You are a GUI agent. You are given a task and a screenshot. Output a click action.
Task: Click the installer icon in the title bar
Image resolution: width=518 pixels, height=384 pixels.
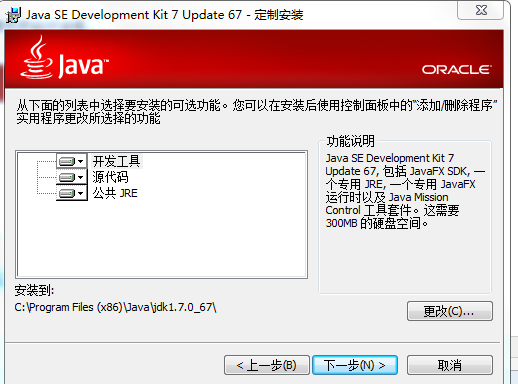click(14, 15)
